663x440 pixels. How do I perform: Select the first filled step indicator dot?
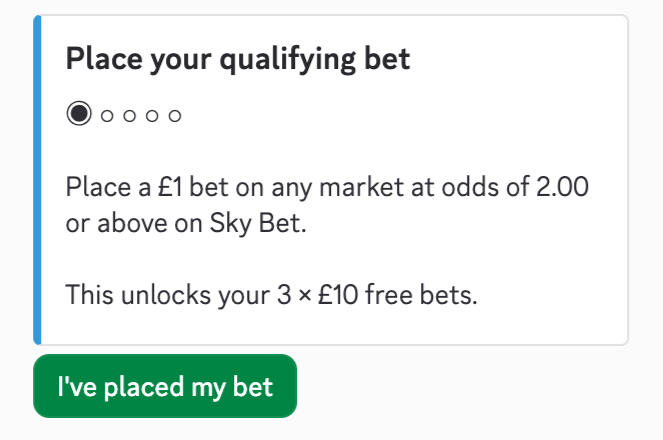point(79,113)
